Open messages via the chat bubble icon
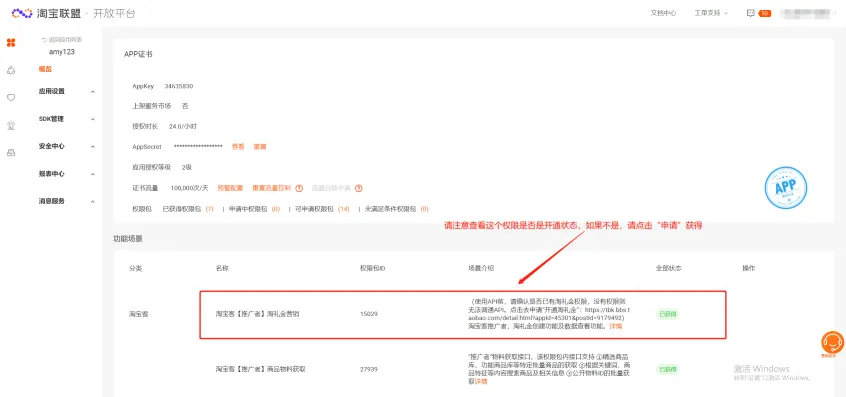The width and height of the screenshot is (846, 397). click(751, 13)
